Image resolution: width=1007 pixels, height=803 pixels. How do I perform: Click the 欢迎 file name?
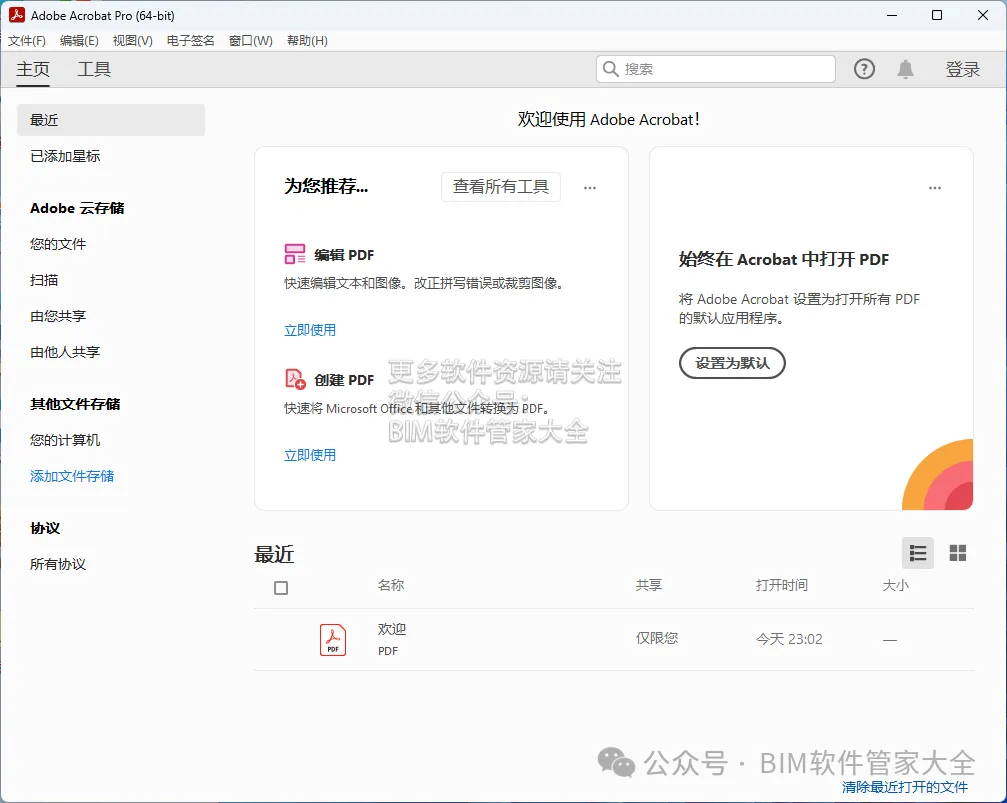coord(392,629)
